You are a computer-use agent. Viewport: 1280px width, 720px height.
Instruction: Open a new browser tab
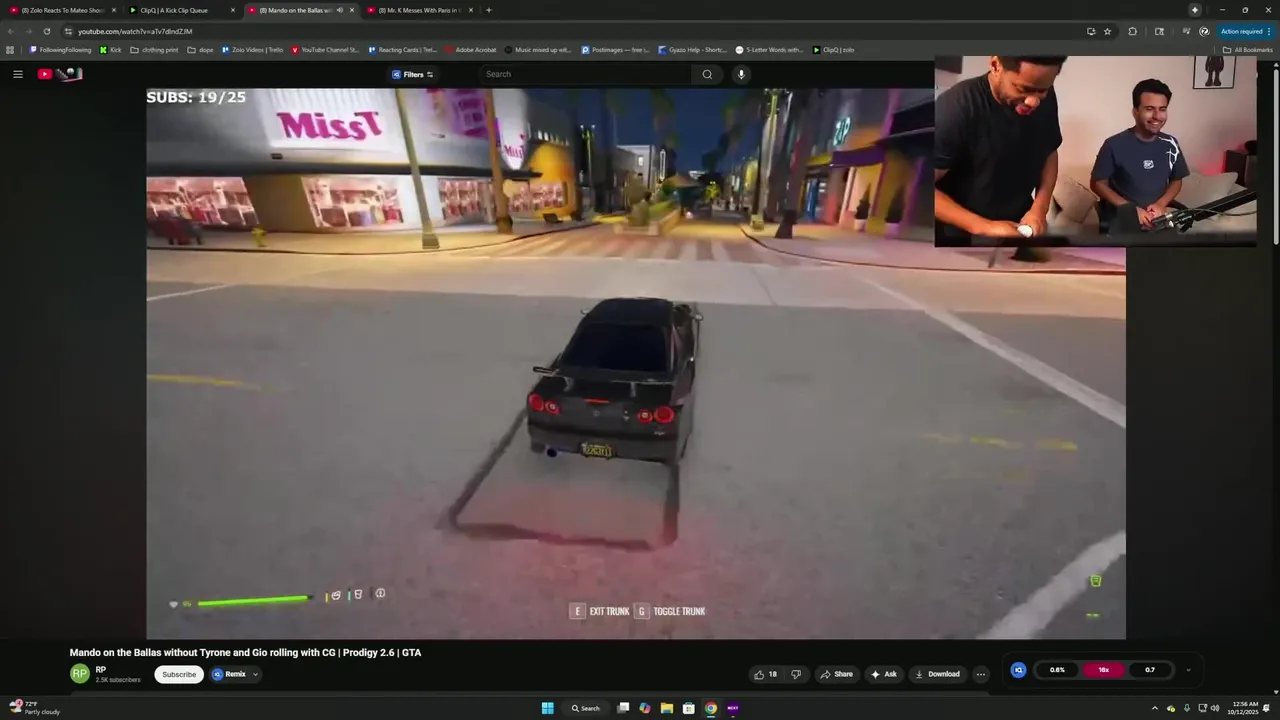(x=488, y=10)
